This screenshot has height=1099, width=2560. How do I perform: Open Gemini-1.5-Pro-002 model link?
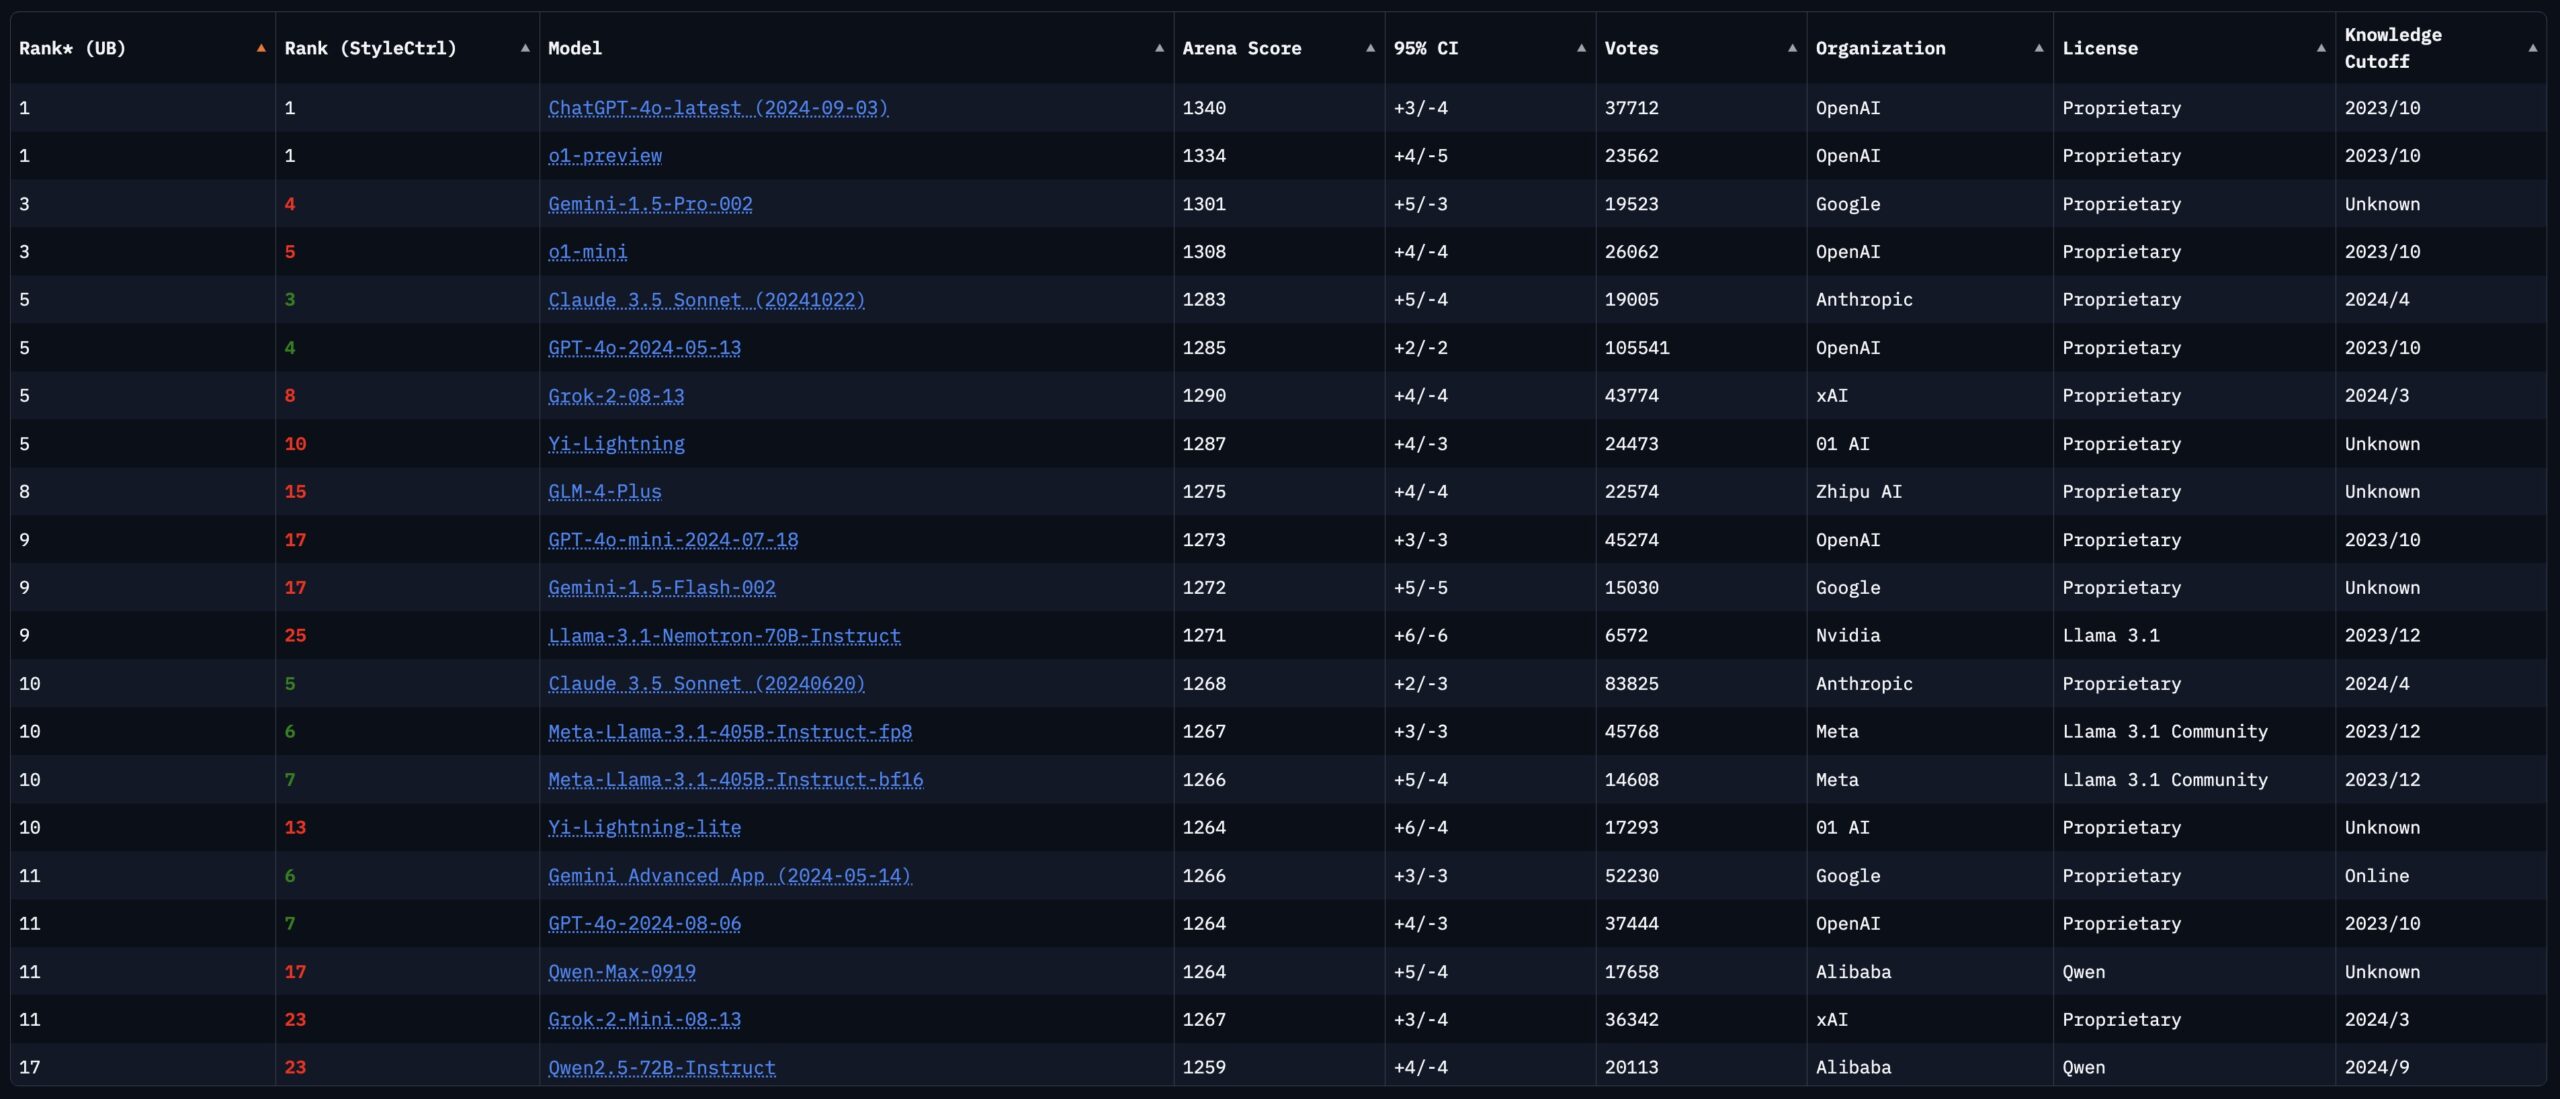[650, 204]
